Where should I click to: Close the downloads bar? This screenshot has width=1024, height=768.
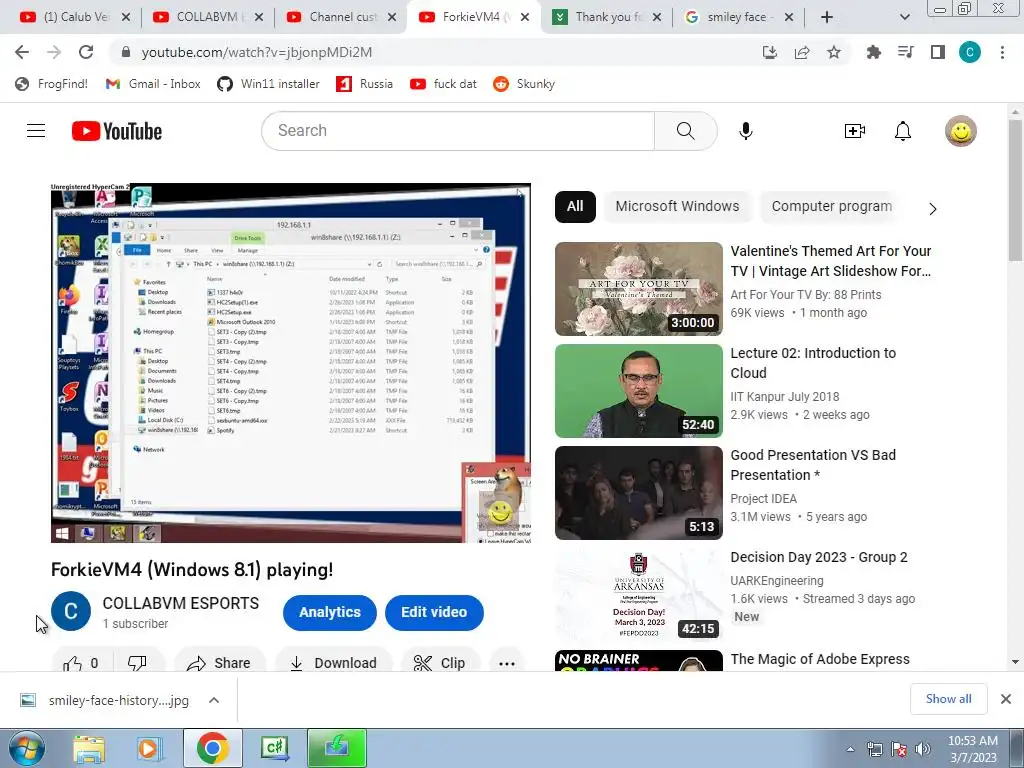1006,699
